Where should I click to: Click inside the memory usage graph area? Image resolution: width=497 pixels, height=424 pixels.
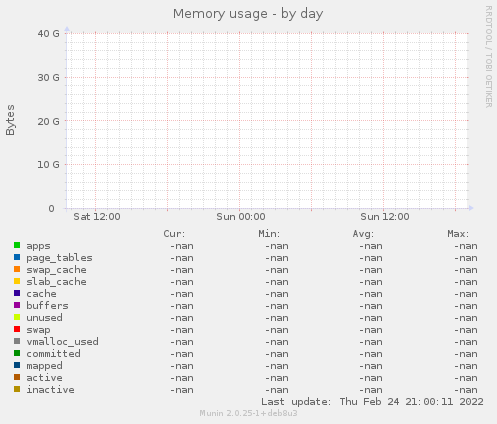point(267,121)
